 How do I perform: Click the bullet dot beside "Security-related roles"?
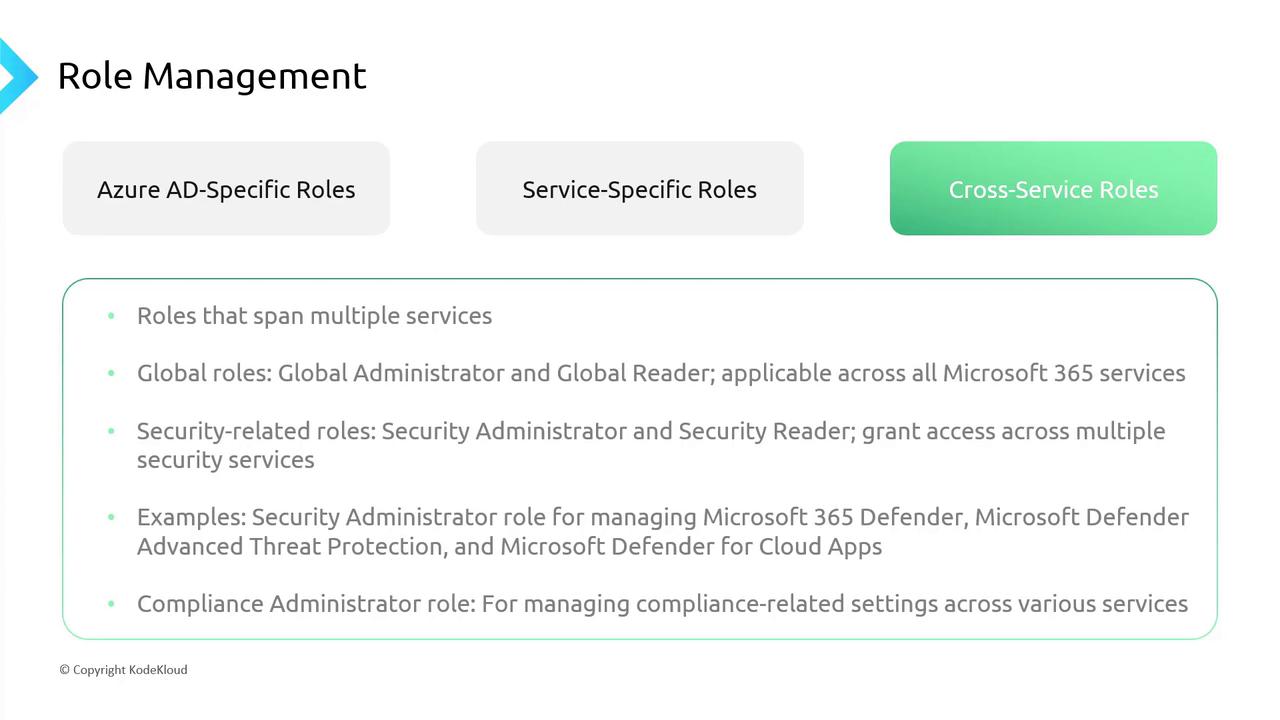click(111, 431)
